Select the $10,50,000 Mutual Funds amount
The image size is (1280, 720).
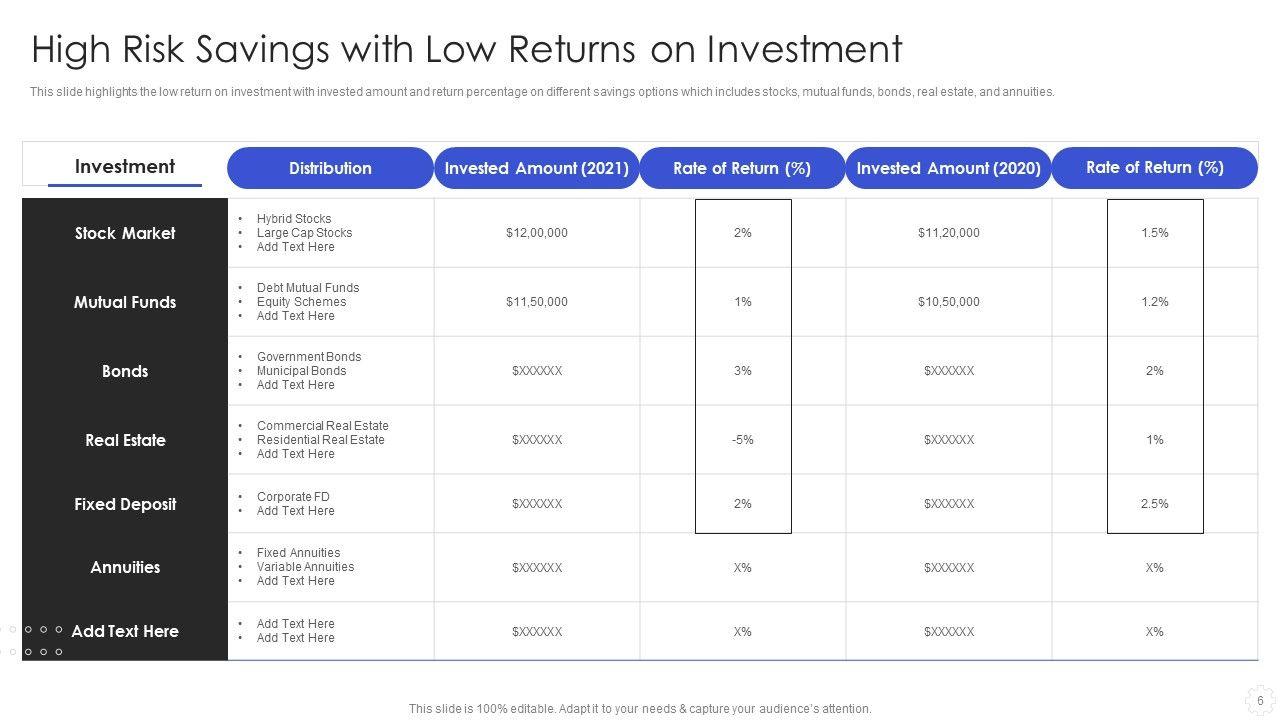949,302
